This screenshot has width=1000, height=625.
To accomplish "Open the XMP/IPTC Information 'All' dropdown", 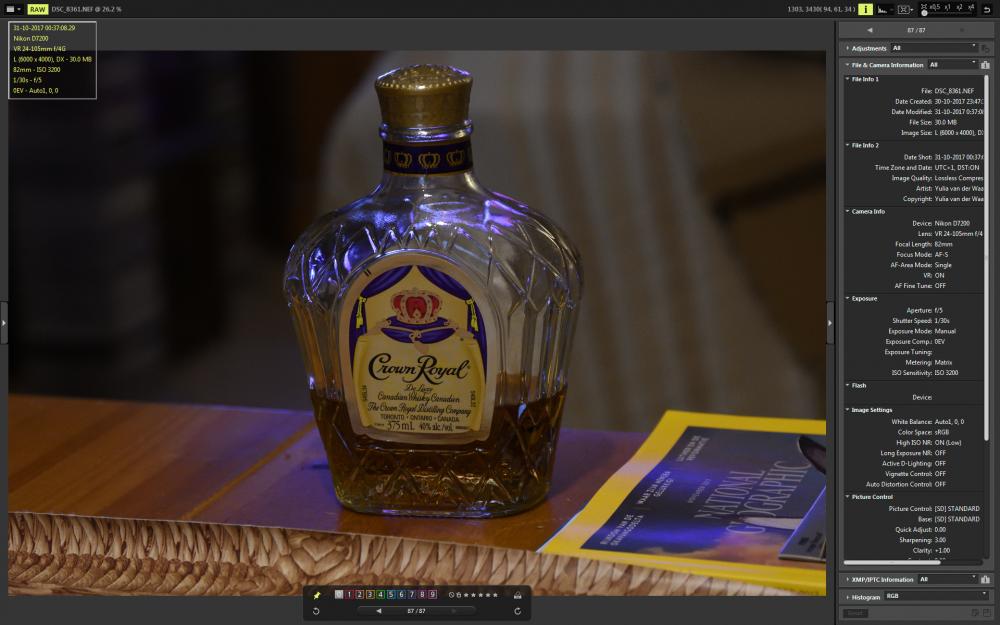I will tap(948, 579).
